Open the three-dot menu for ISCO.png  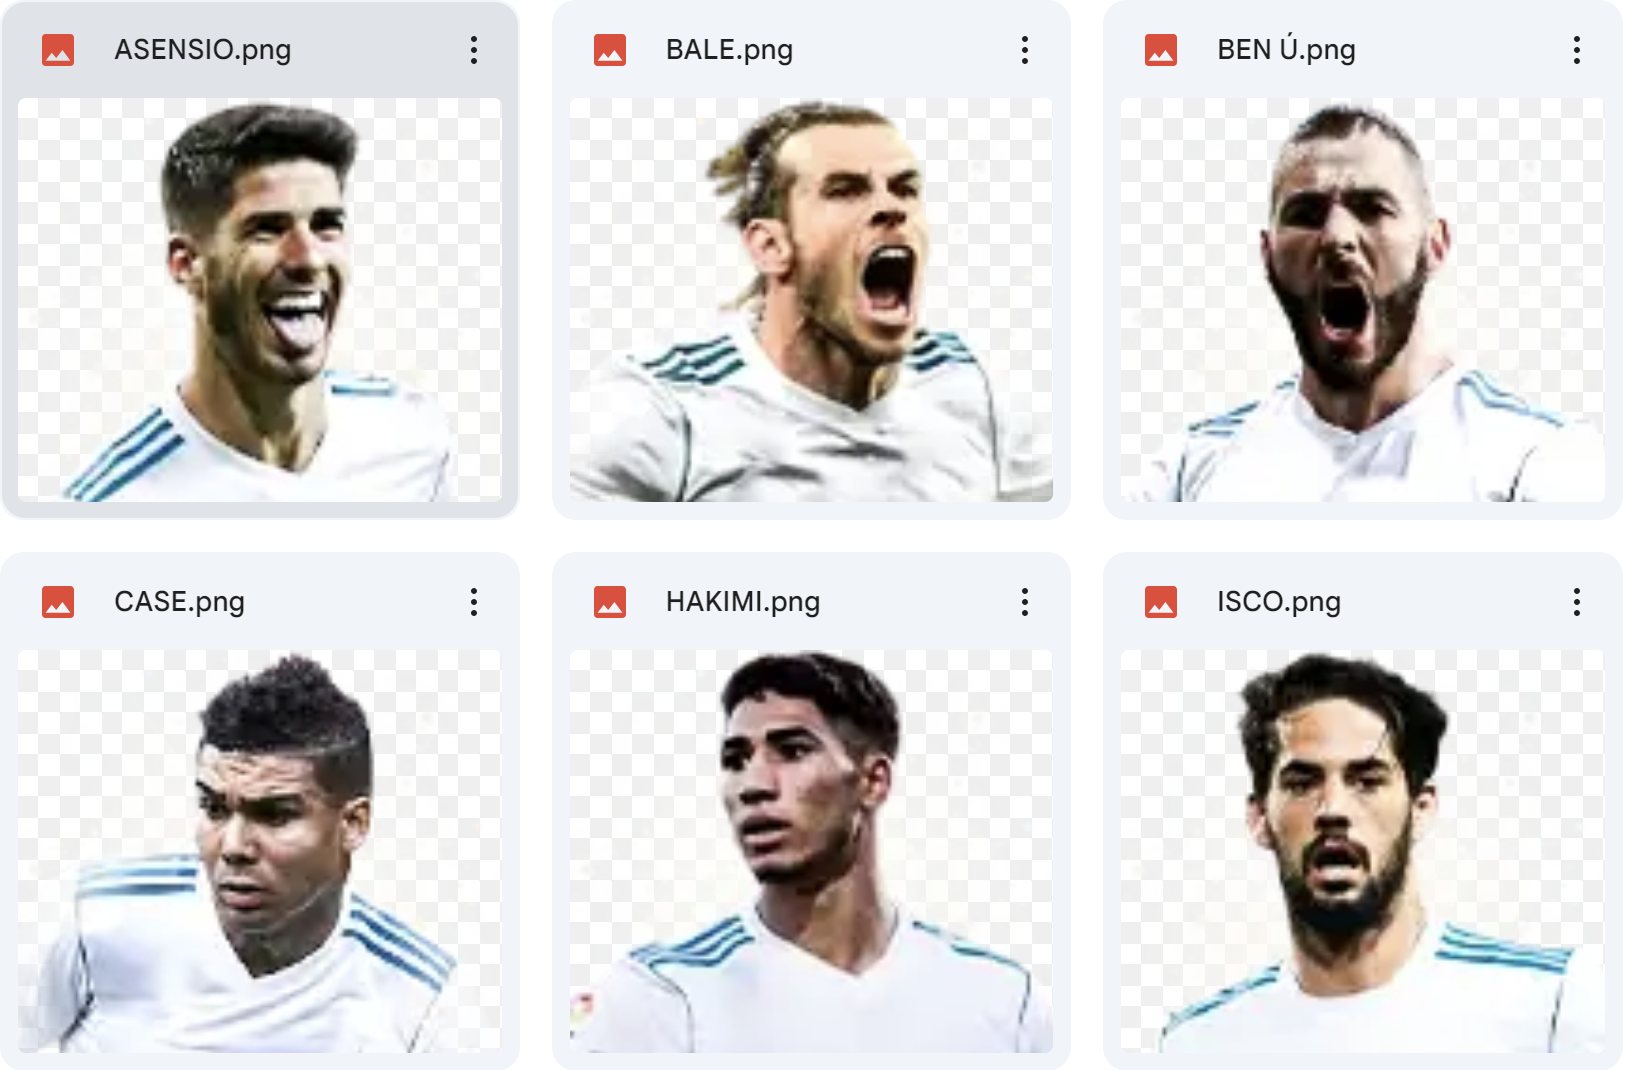(x=1577, y=602)
